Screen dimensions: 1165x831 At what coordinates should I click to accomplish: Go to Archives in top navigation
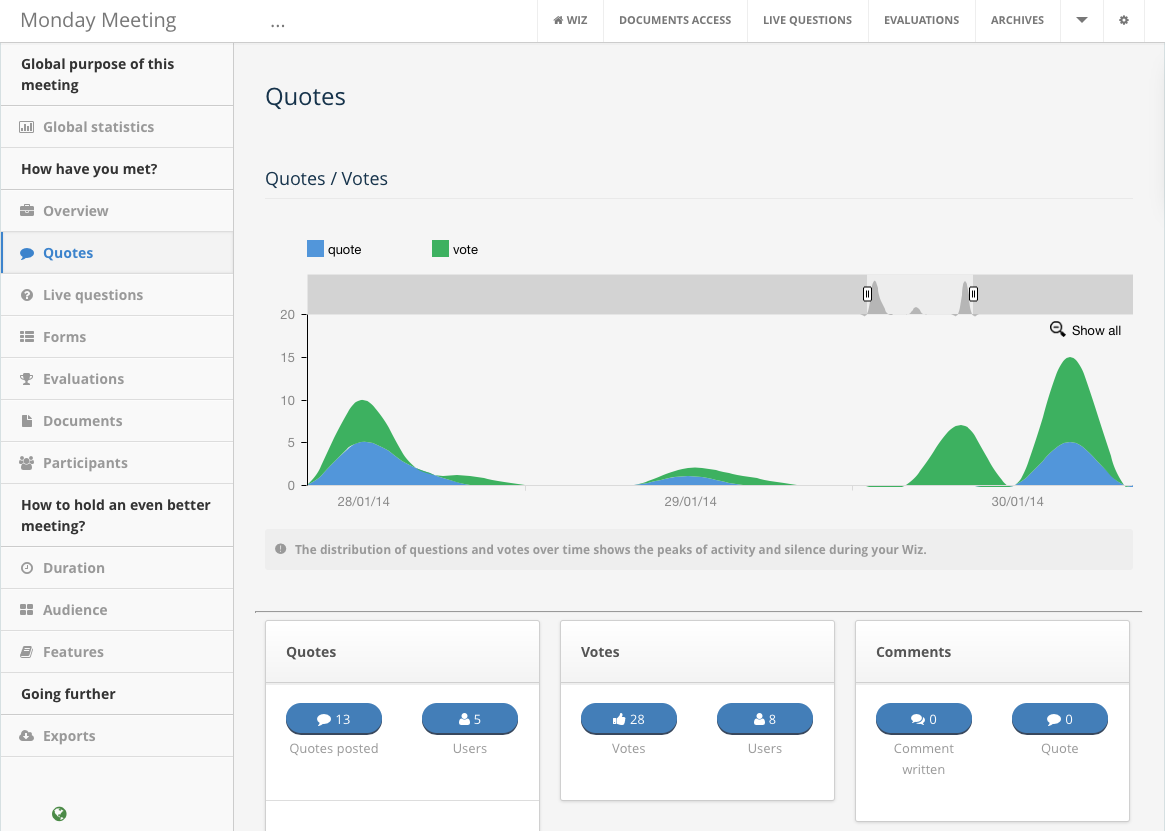click(x=1017, y=20)
